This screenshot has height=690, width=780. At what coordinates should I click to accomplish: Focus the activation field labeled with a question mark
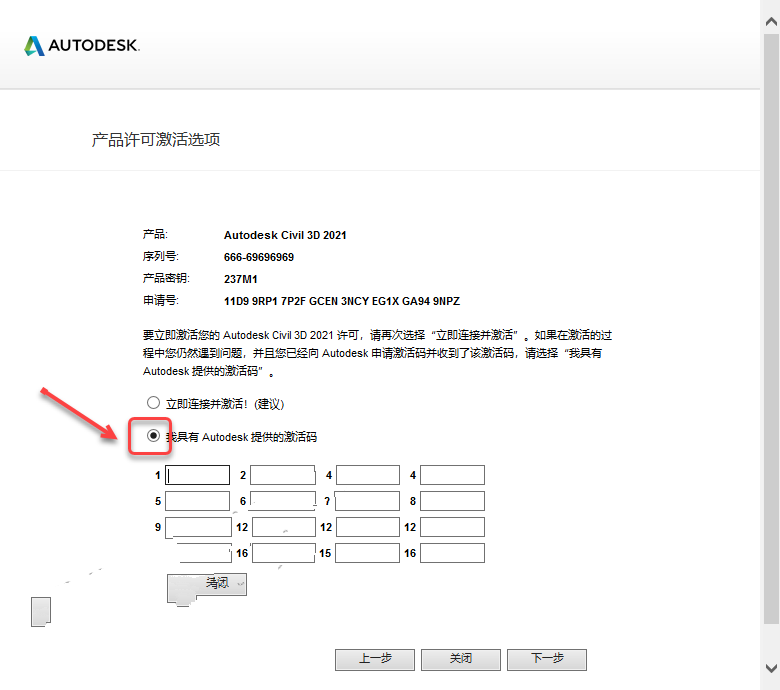click(x=368, y=501)
